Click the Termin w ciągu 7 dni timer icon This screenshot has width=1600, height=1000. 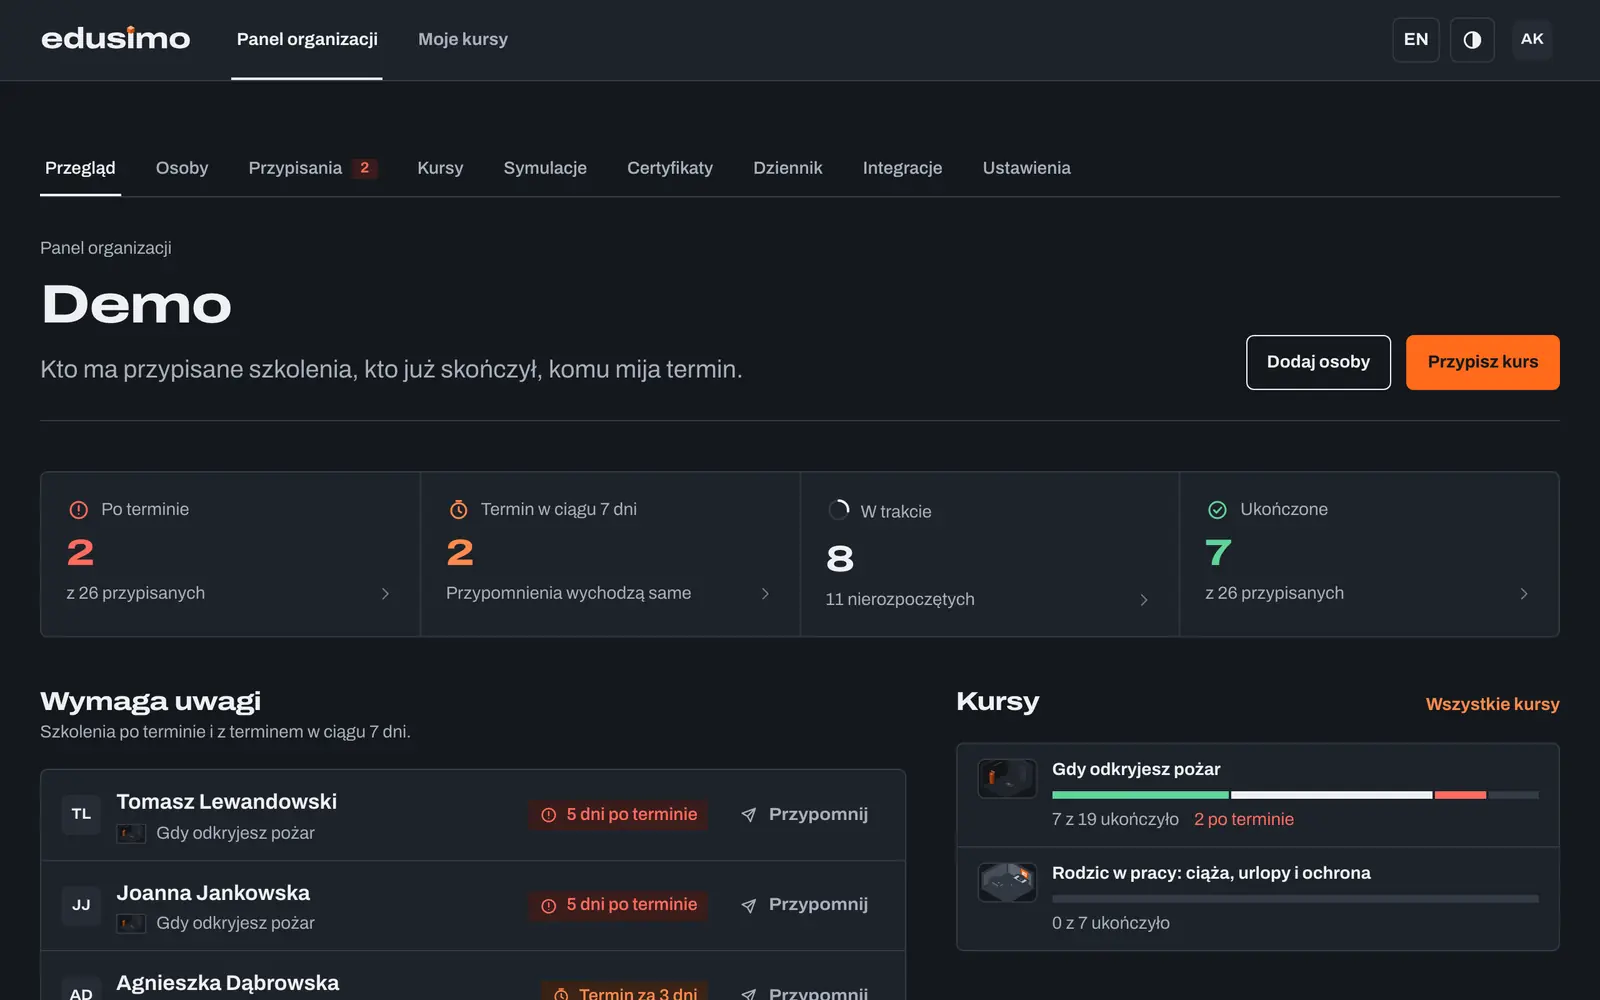click(458, 510)
